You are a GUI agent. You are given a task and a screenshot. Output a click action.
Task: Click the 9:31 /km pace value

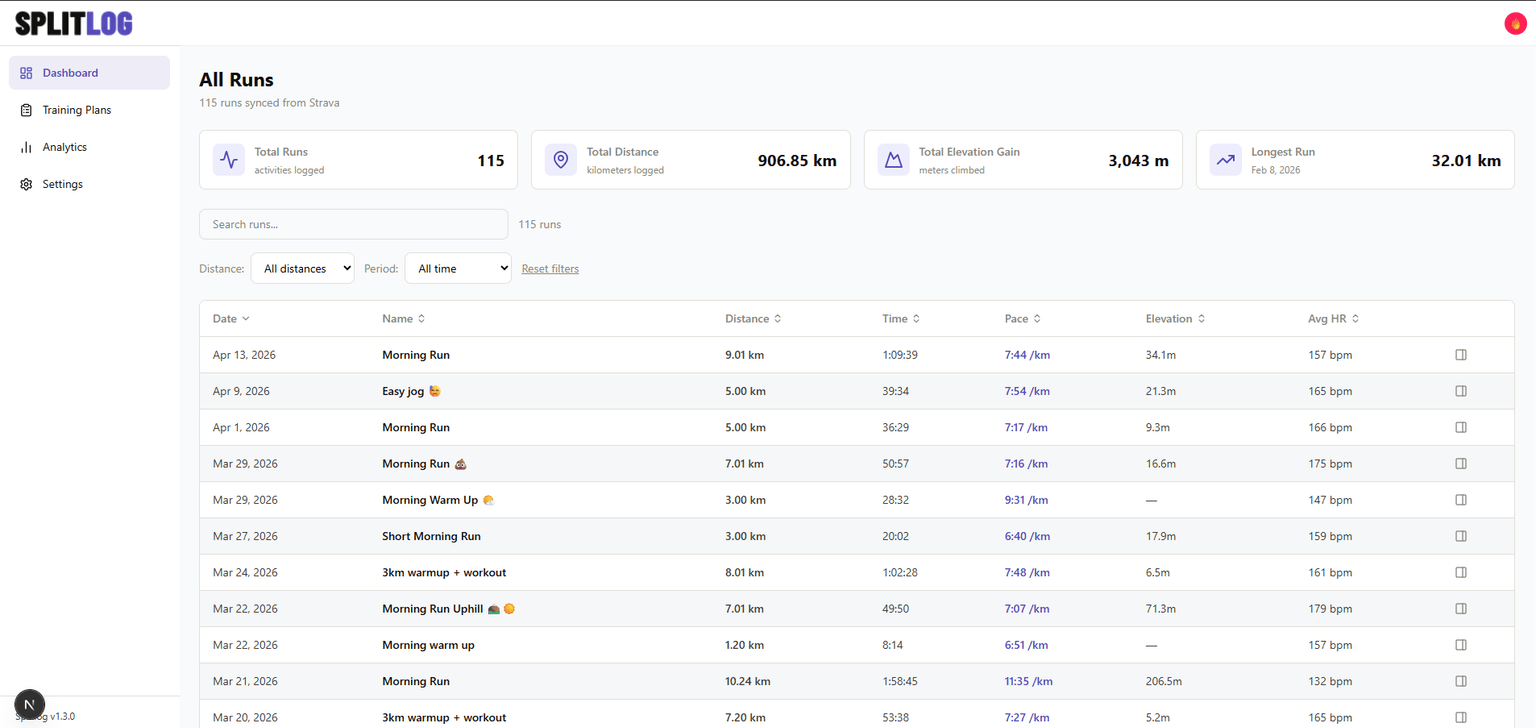[x=1027, y=500]
